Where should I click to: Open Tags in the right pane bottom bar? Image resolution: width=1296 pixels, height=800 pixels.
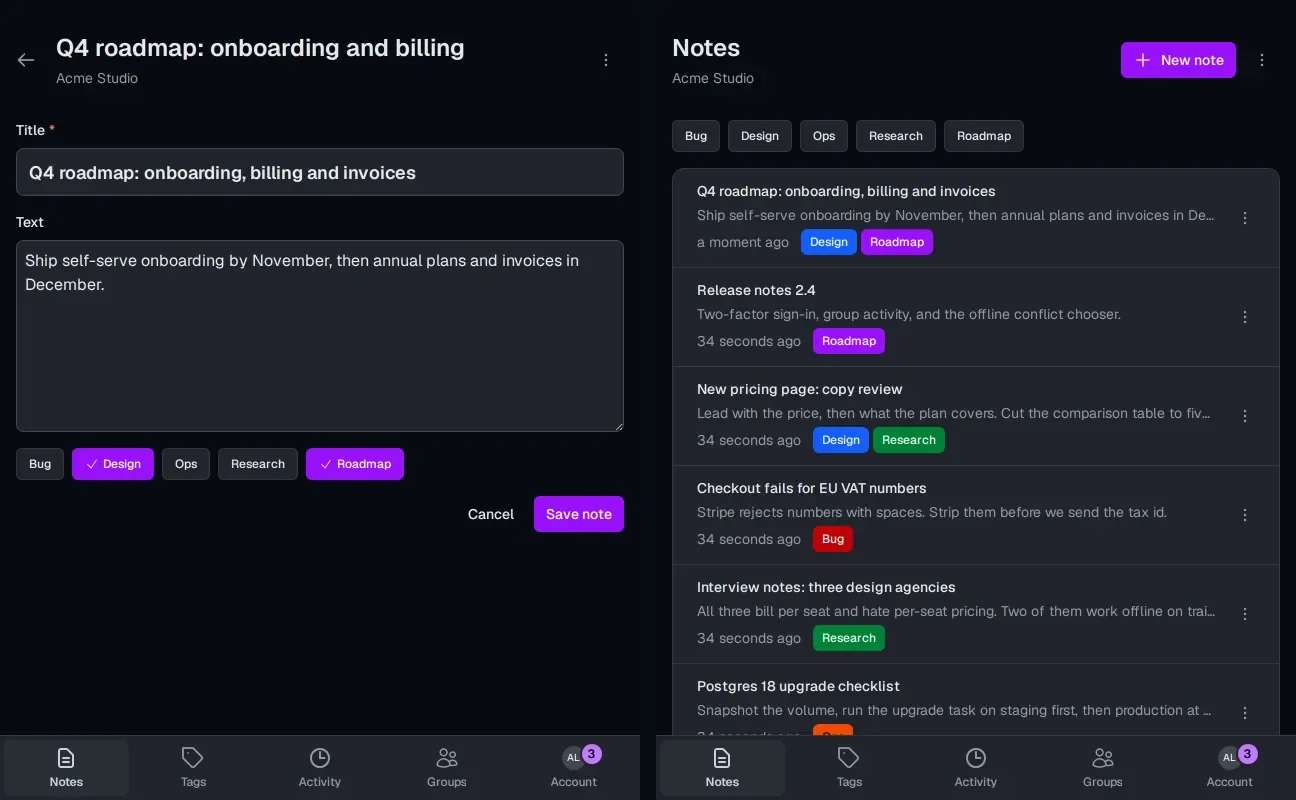pos(849,768)
